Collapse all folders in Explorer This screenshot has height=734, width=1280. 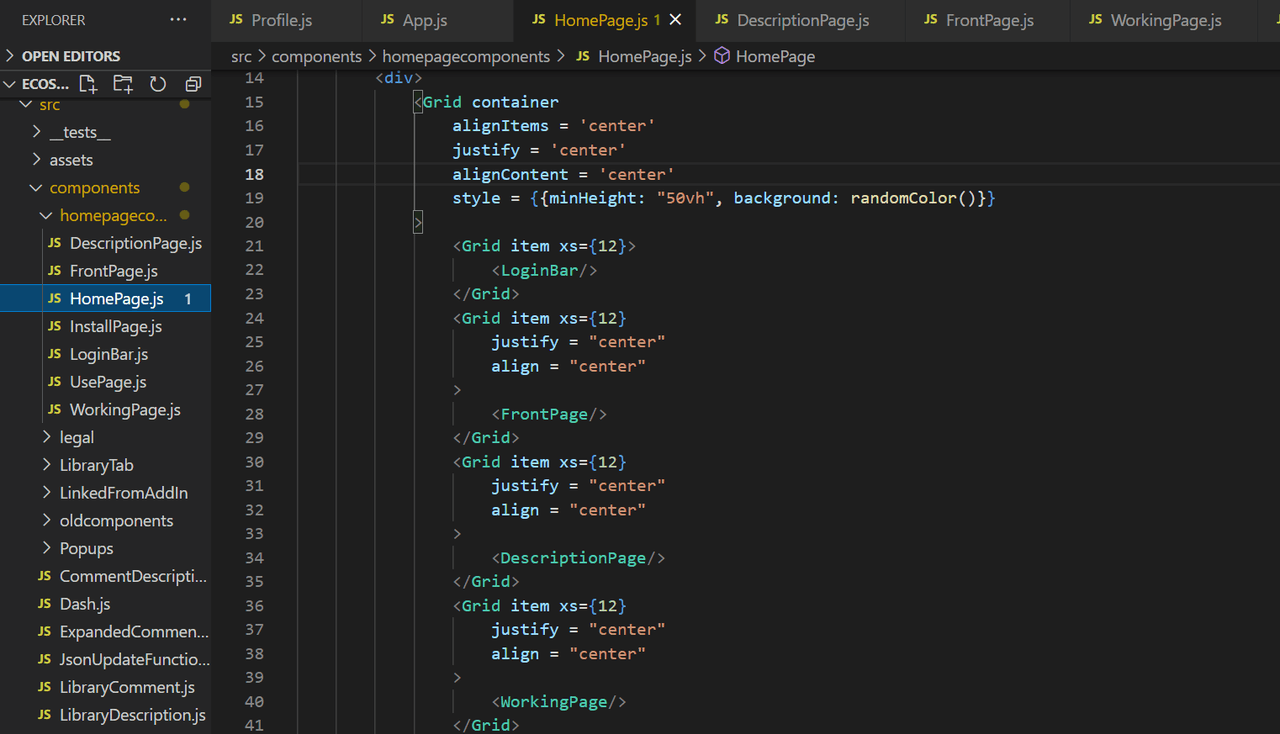tap(193, 84)
